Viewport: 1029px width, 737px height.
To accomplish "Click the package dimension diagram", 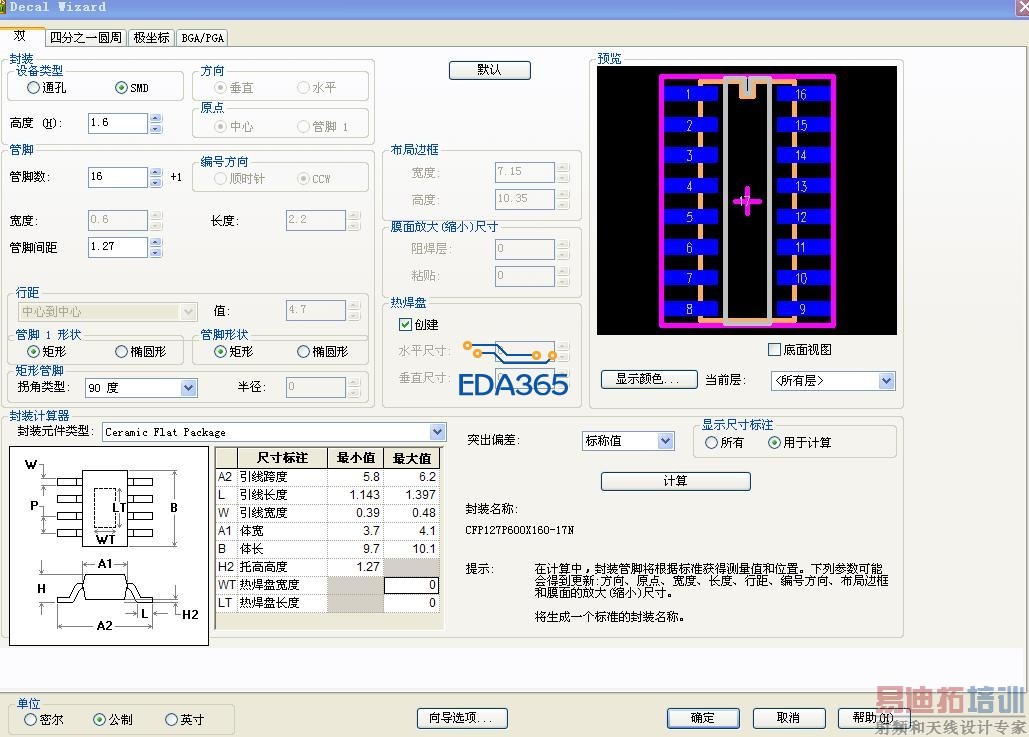I will tap(109, 546).
